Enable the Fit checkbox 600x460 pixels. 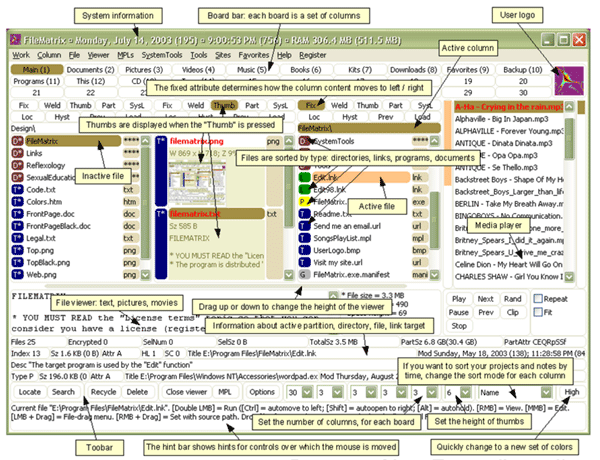(x=538, y=312)
